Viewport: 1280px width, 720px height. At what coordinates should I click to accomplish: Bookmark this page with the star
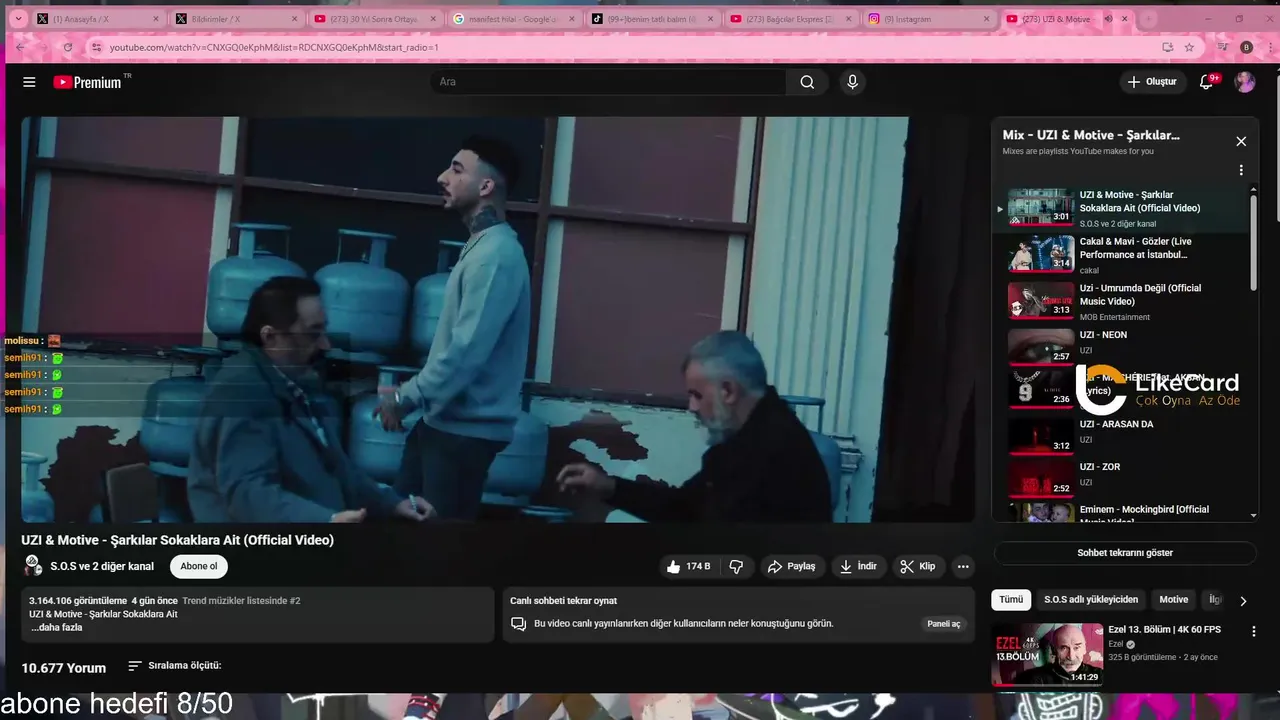(1189, 47)
